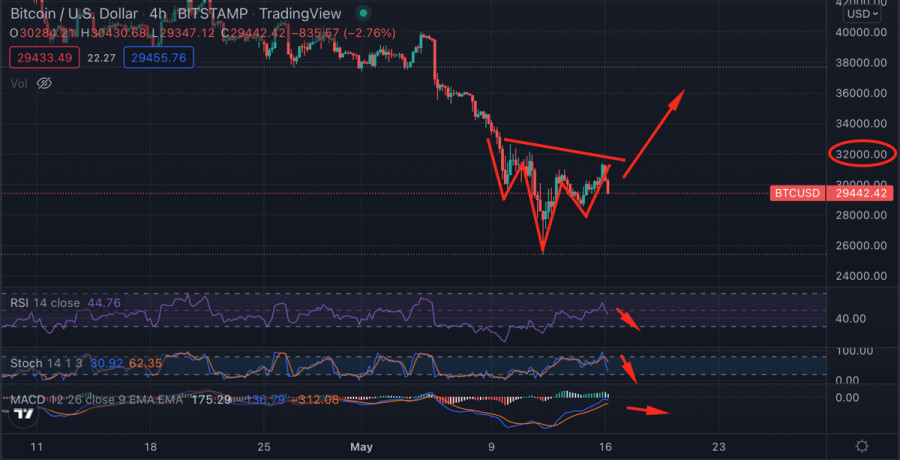Click the 16 date on time axis

(605, 446)
